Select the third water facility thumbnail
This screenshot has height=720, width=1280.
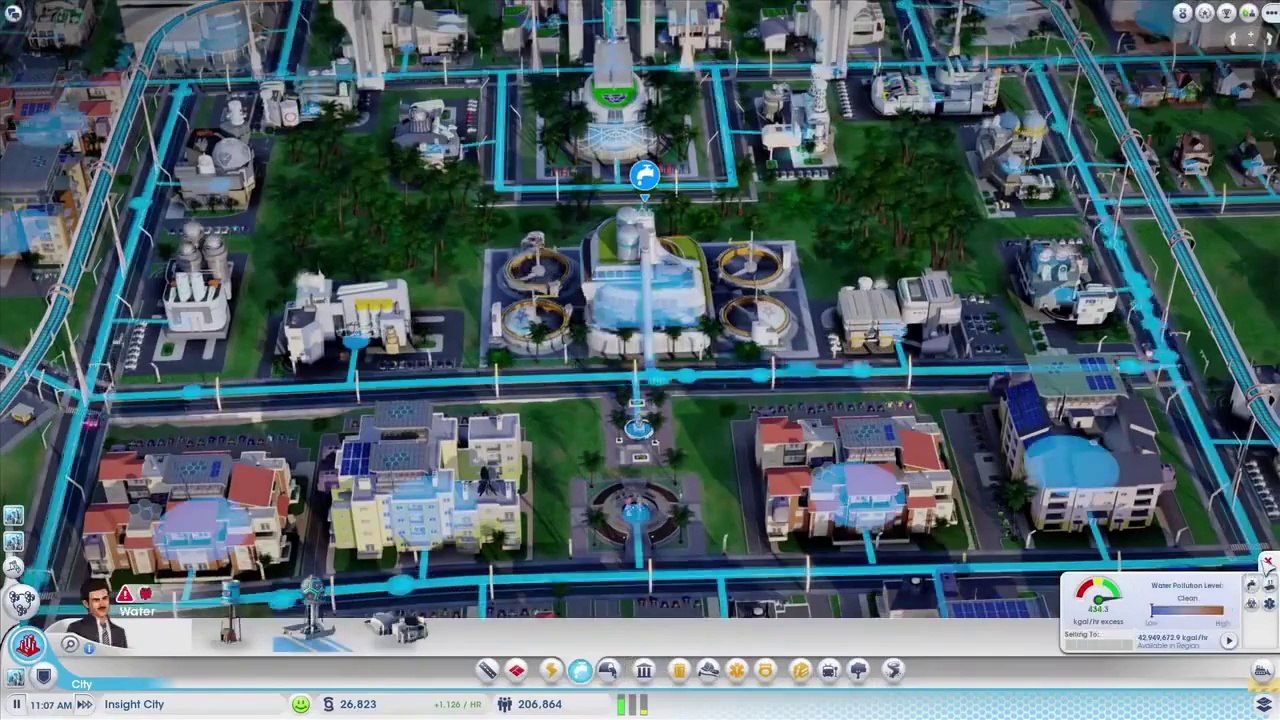point(398,627)
